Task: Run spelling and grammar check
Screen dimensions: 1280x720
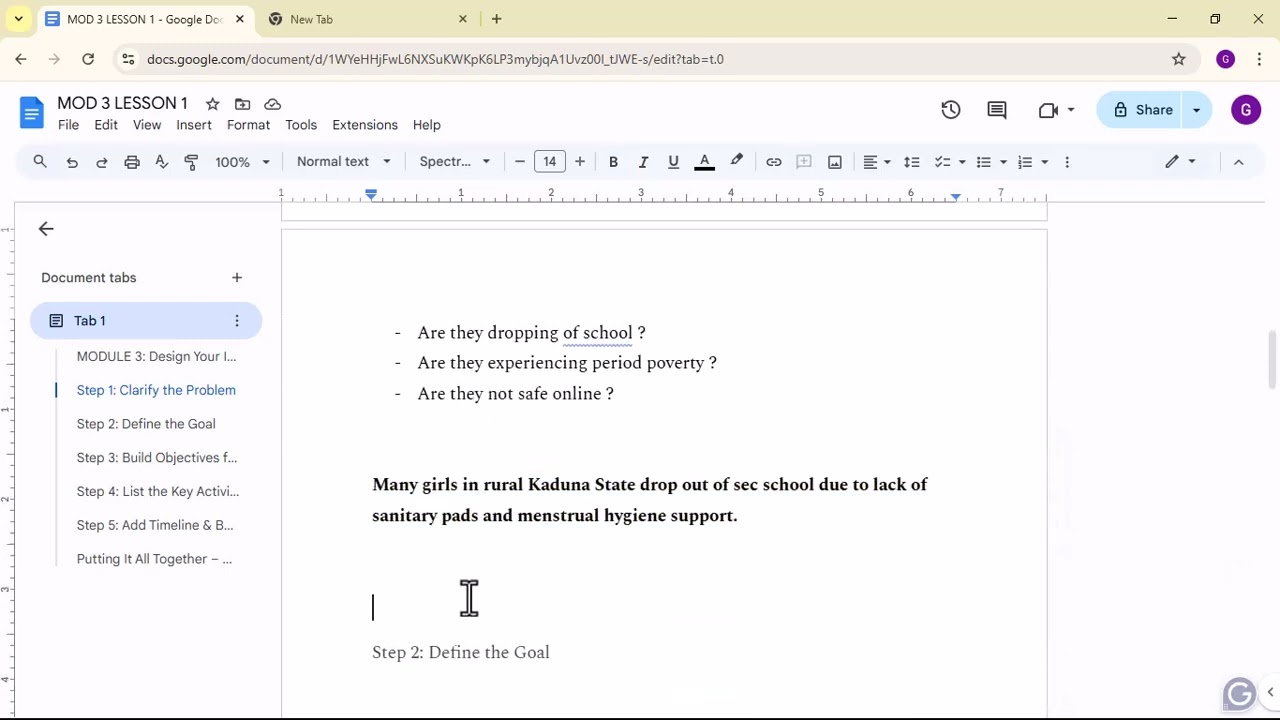Action: click(162, 162)
